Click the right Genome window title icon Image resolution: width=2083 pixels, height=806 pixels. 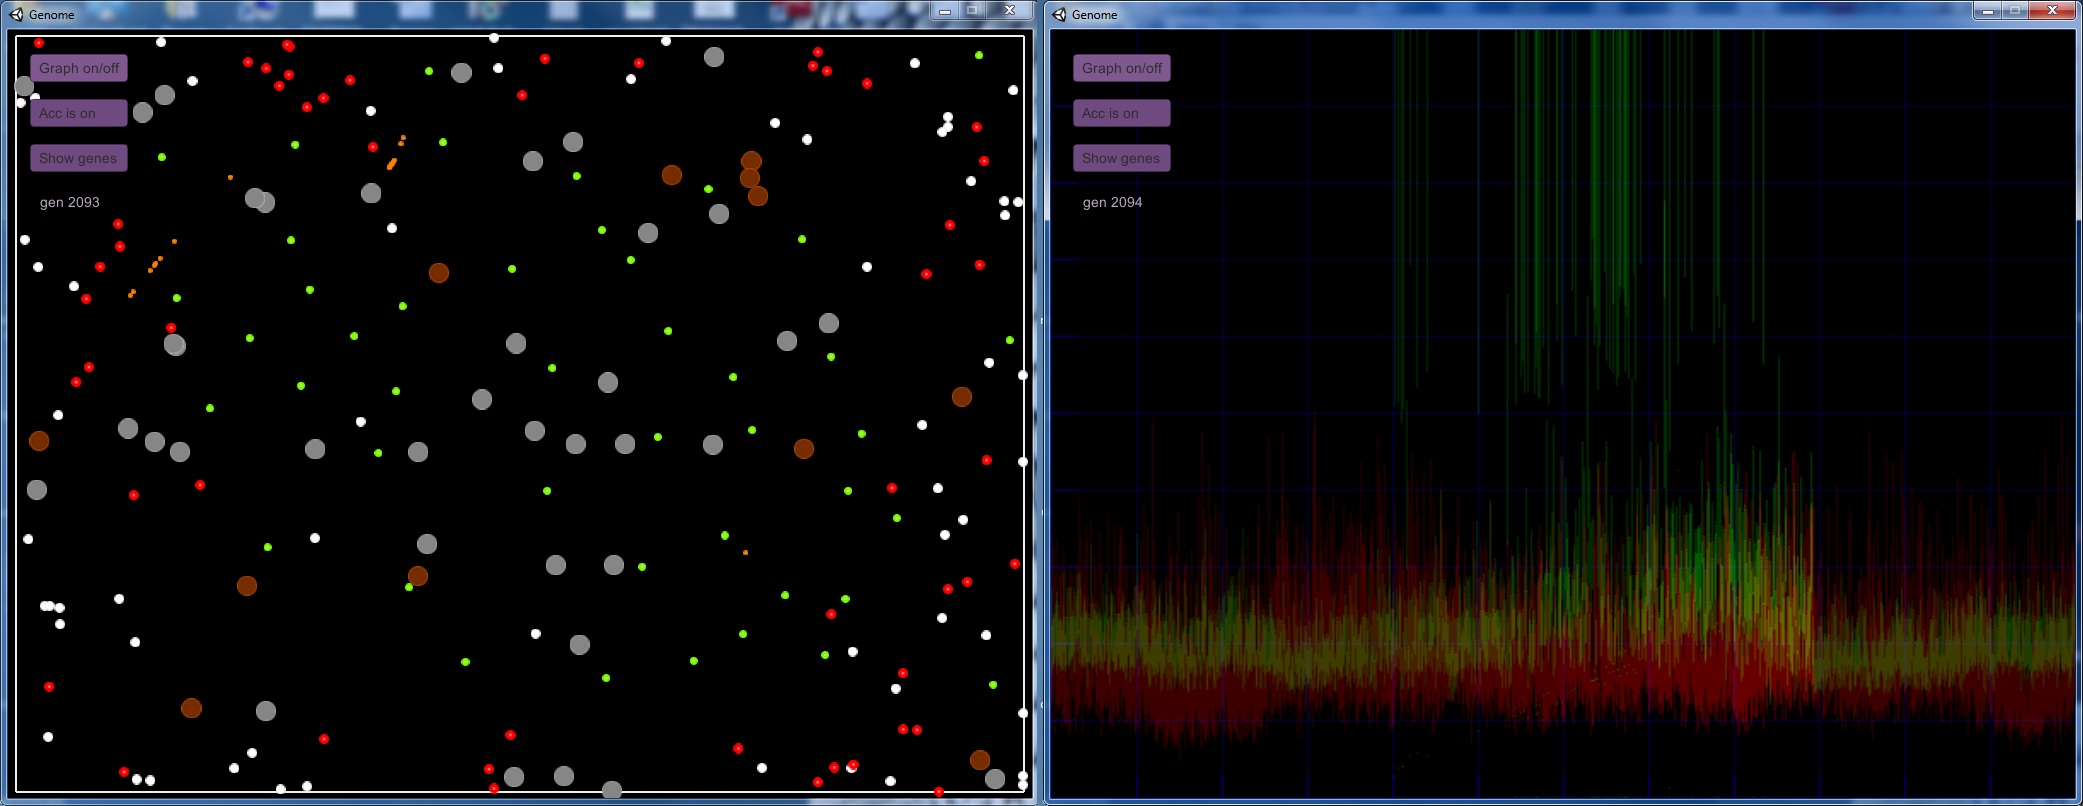[1059, 14]
